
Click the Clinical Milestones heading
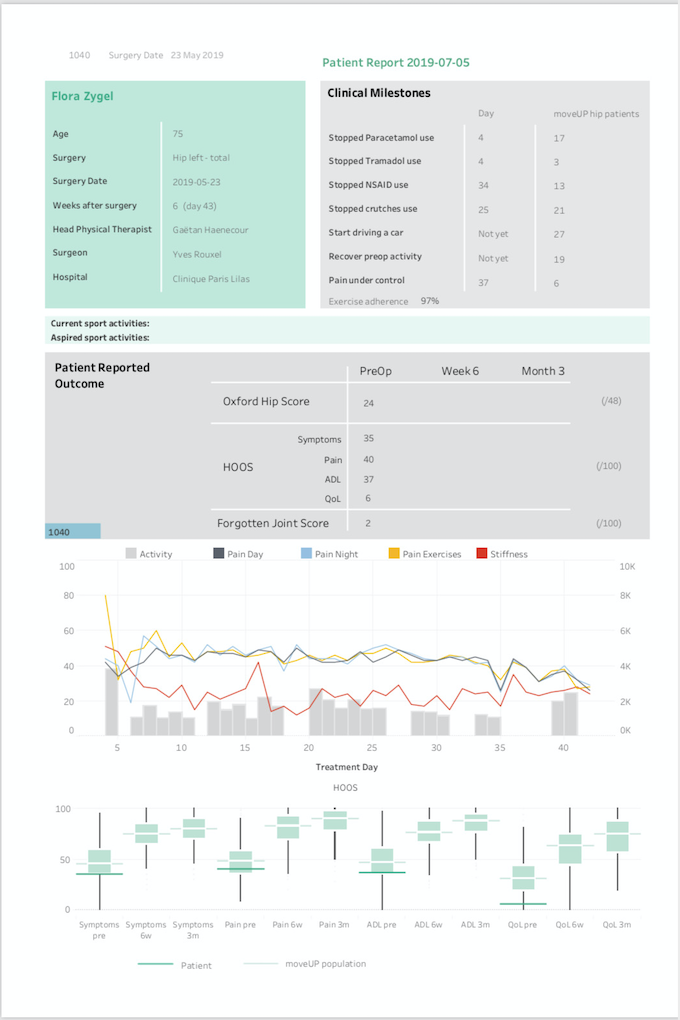point(379,93)
